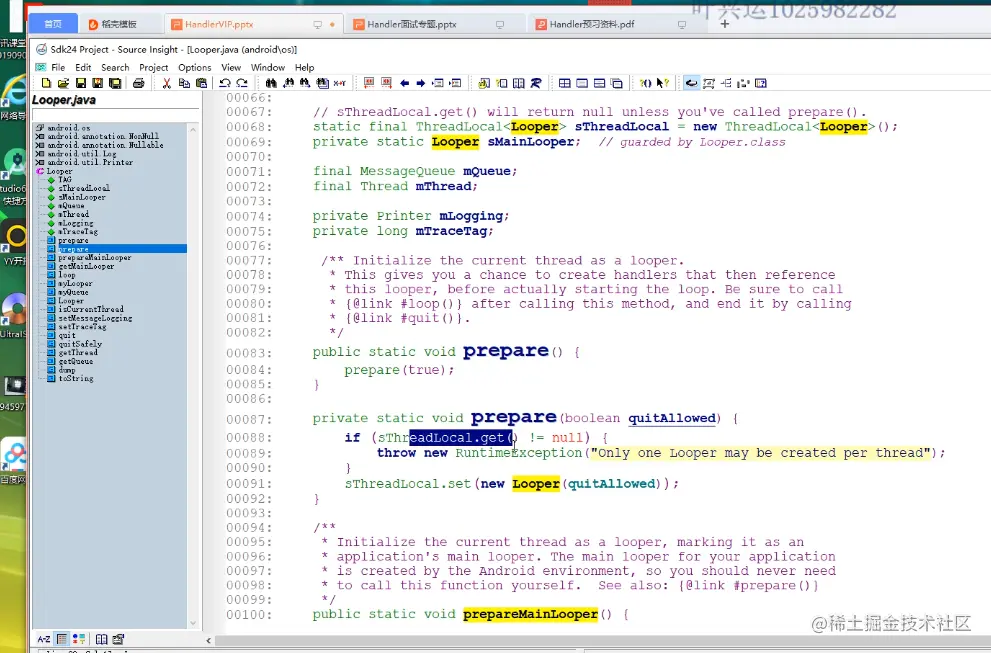Click sMainLooper declaration on line 69
Screen dimensions: 991x653
click(530, 142)
